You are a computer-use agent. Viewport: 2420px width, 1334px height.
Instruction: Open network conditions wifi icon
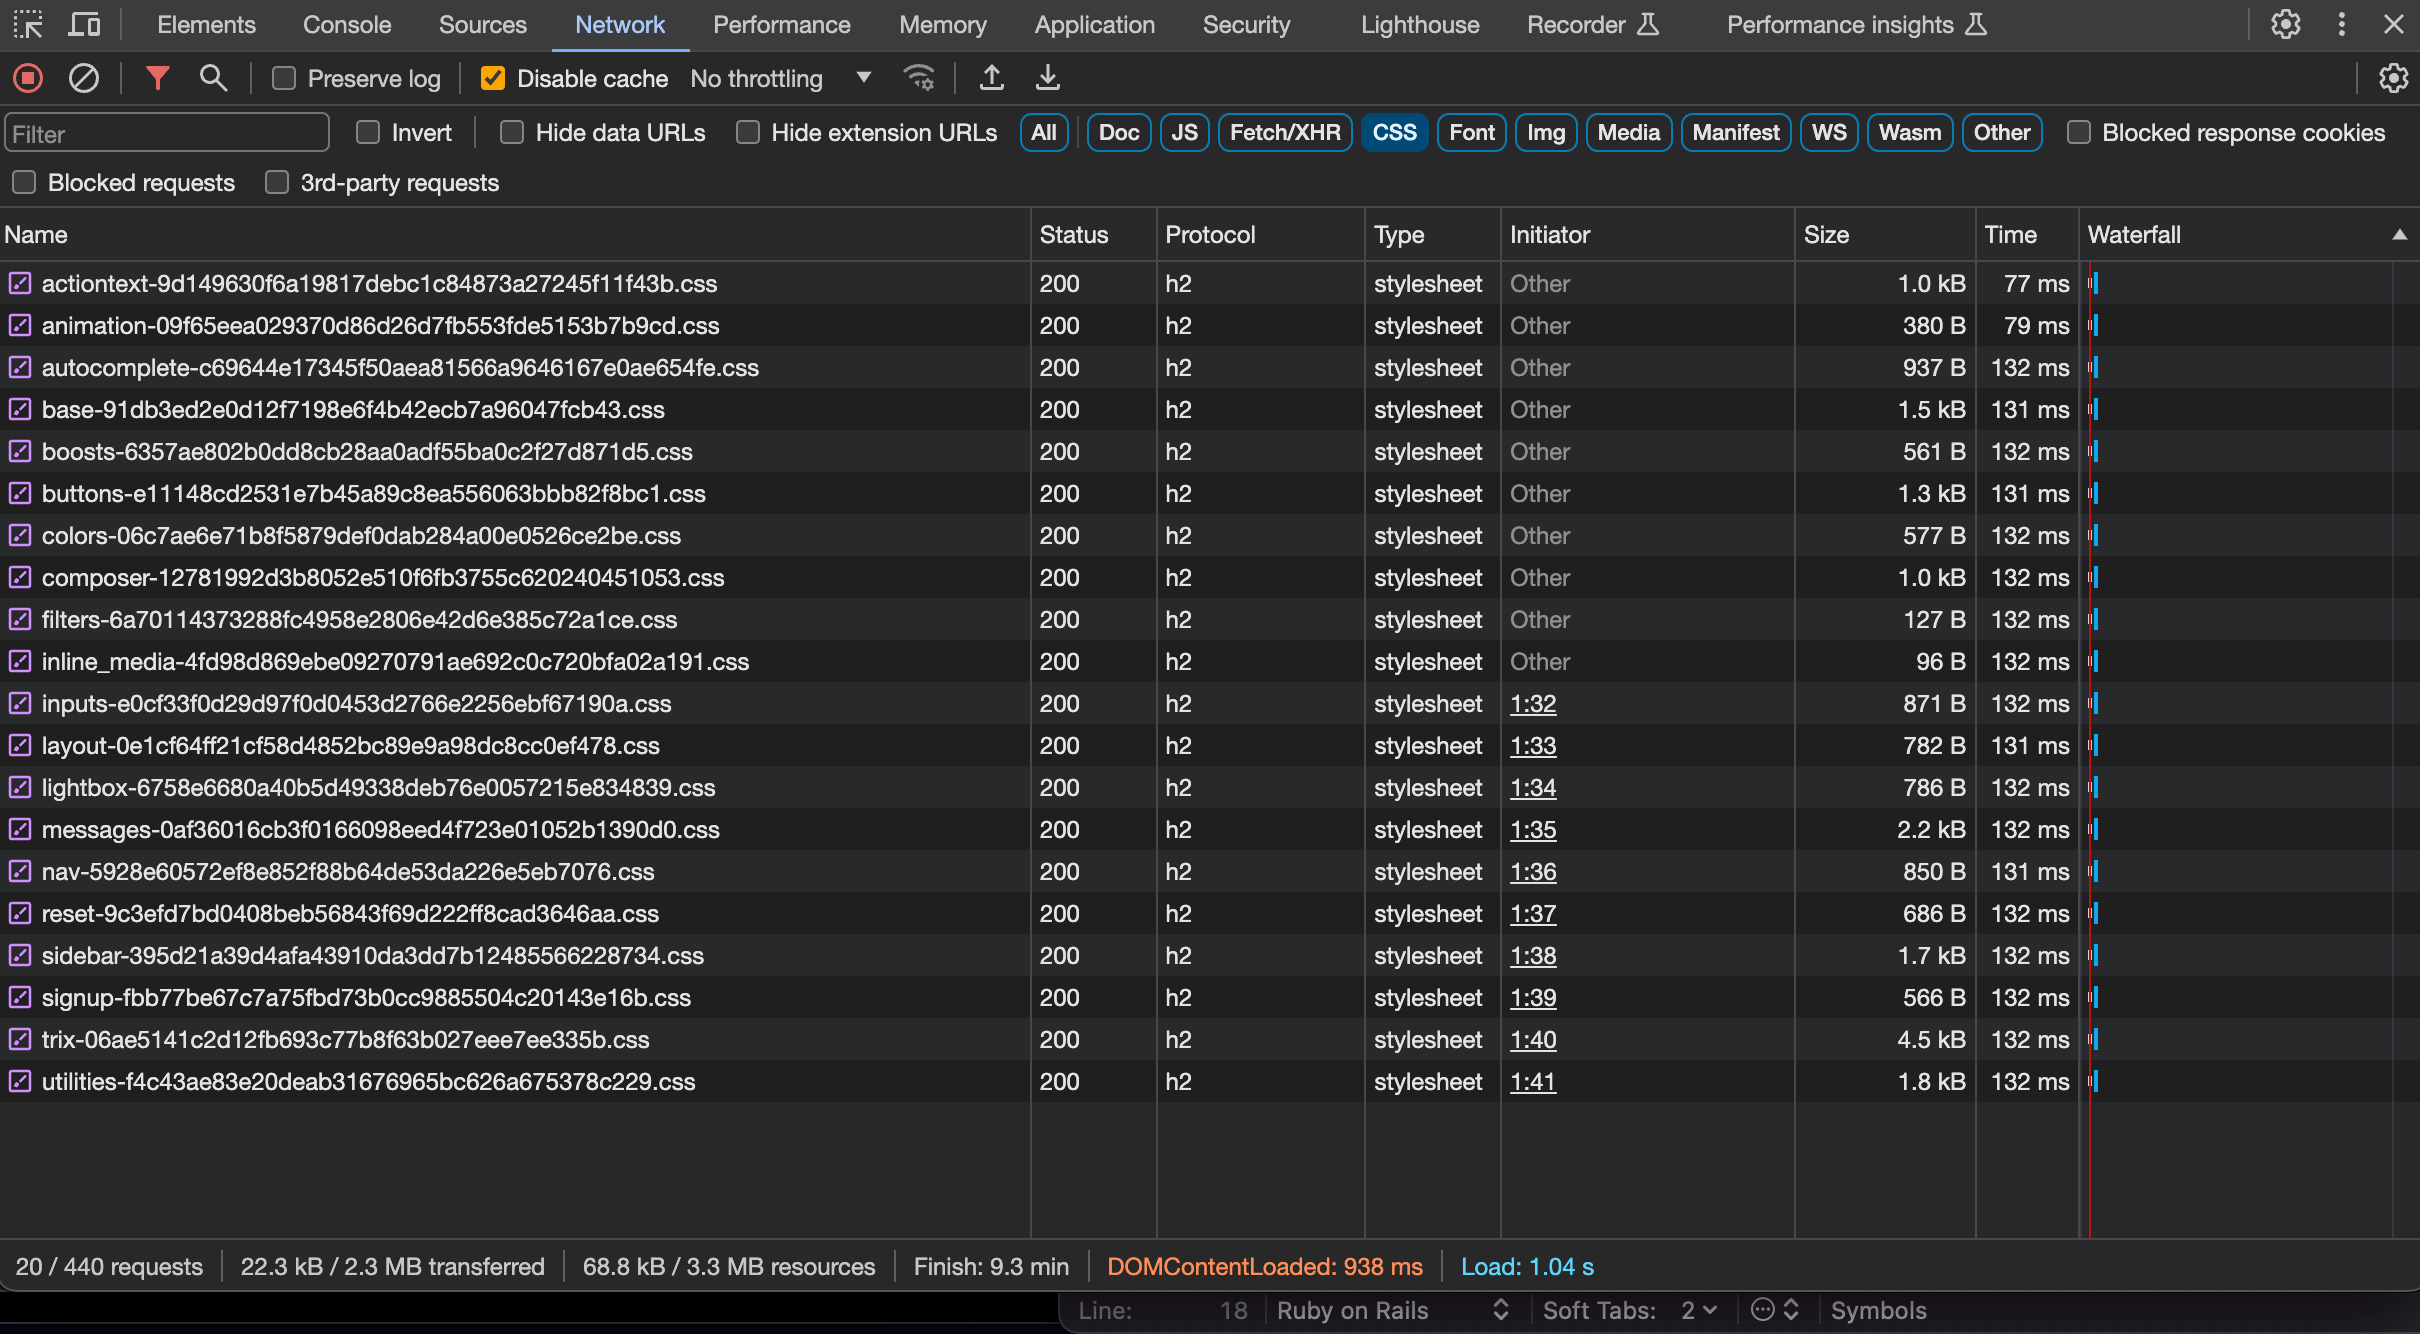[x=918, y=78]
